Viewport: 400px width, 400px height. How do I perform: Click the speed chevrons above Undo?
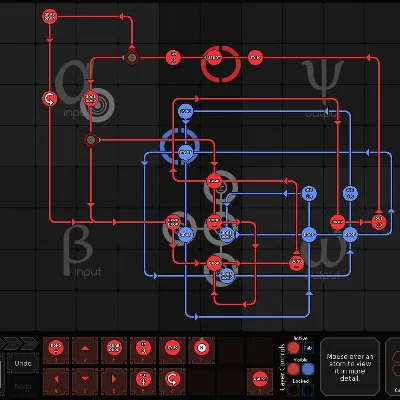[x=19, y=343]
